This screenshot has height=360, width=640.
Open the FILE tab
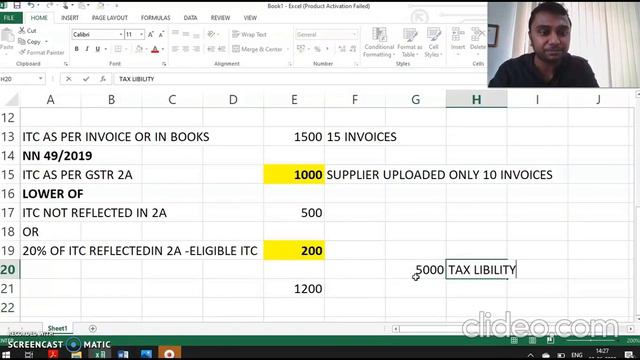[10, 18]
